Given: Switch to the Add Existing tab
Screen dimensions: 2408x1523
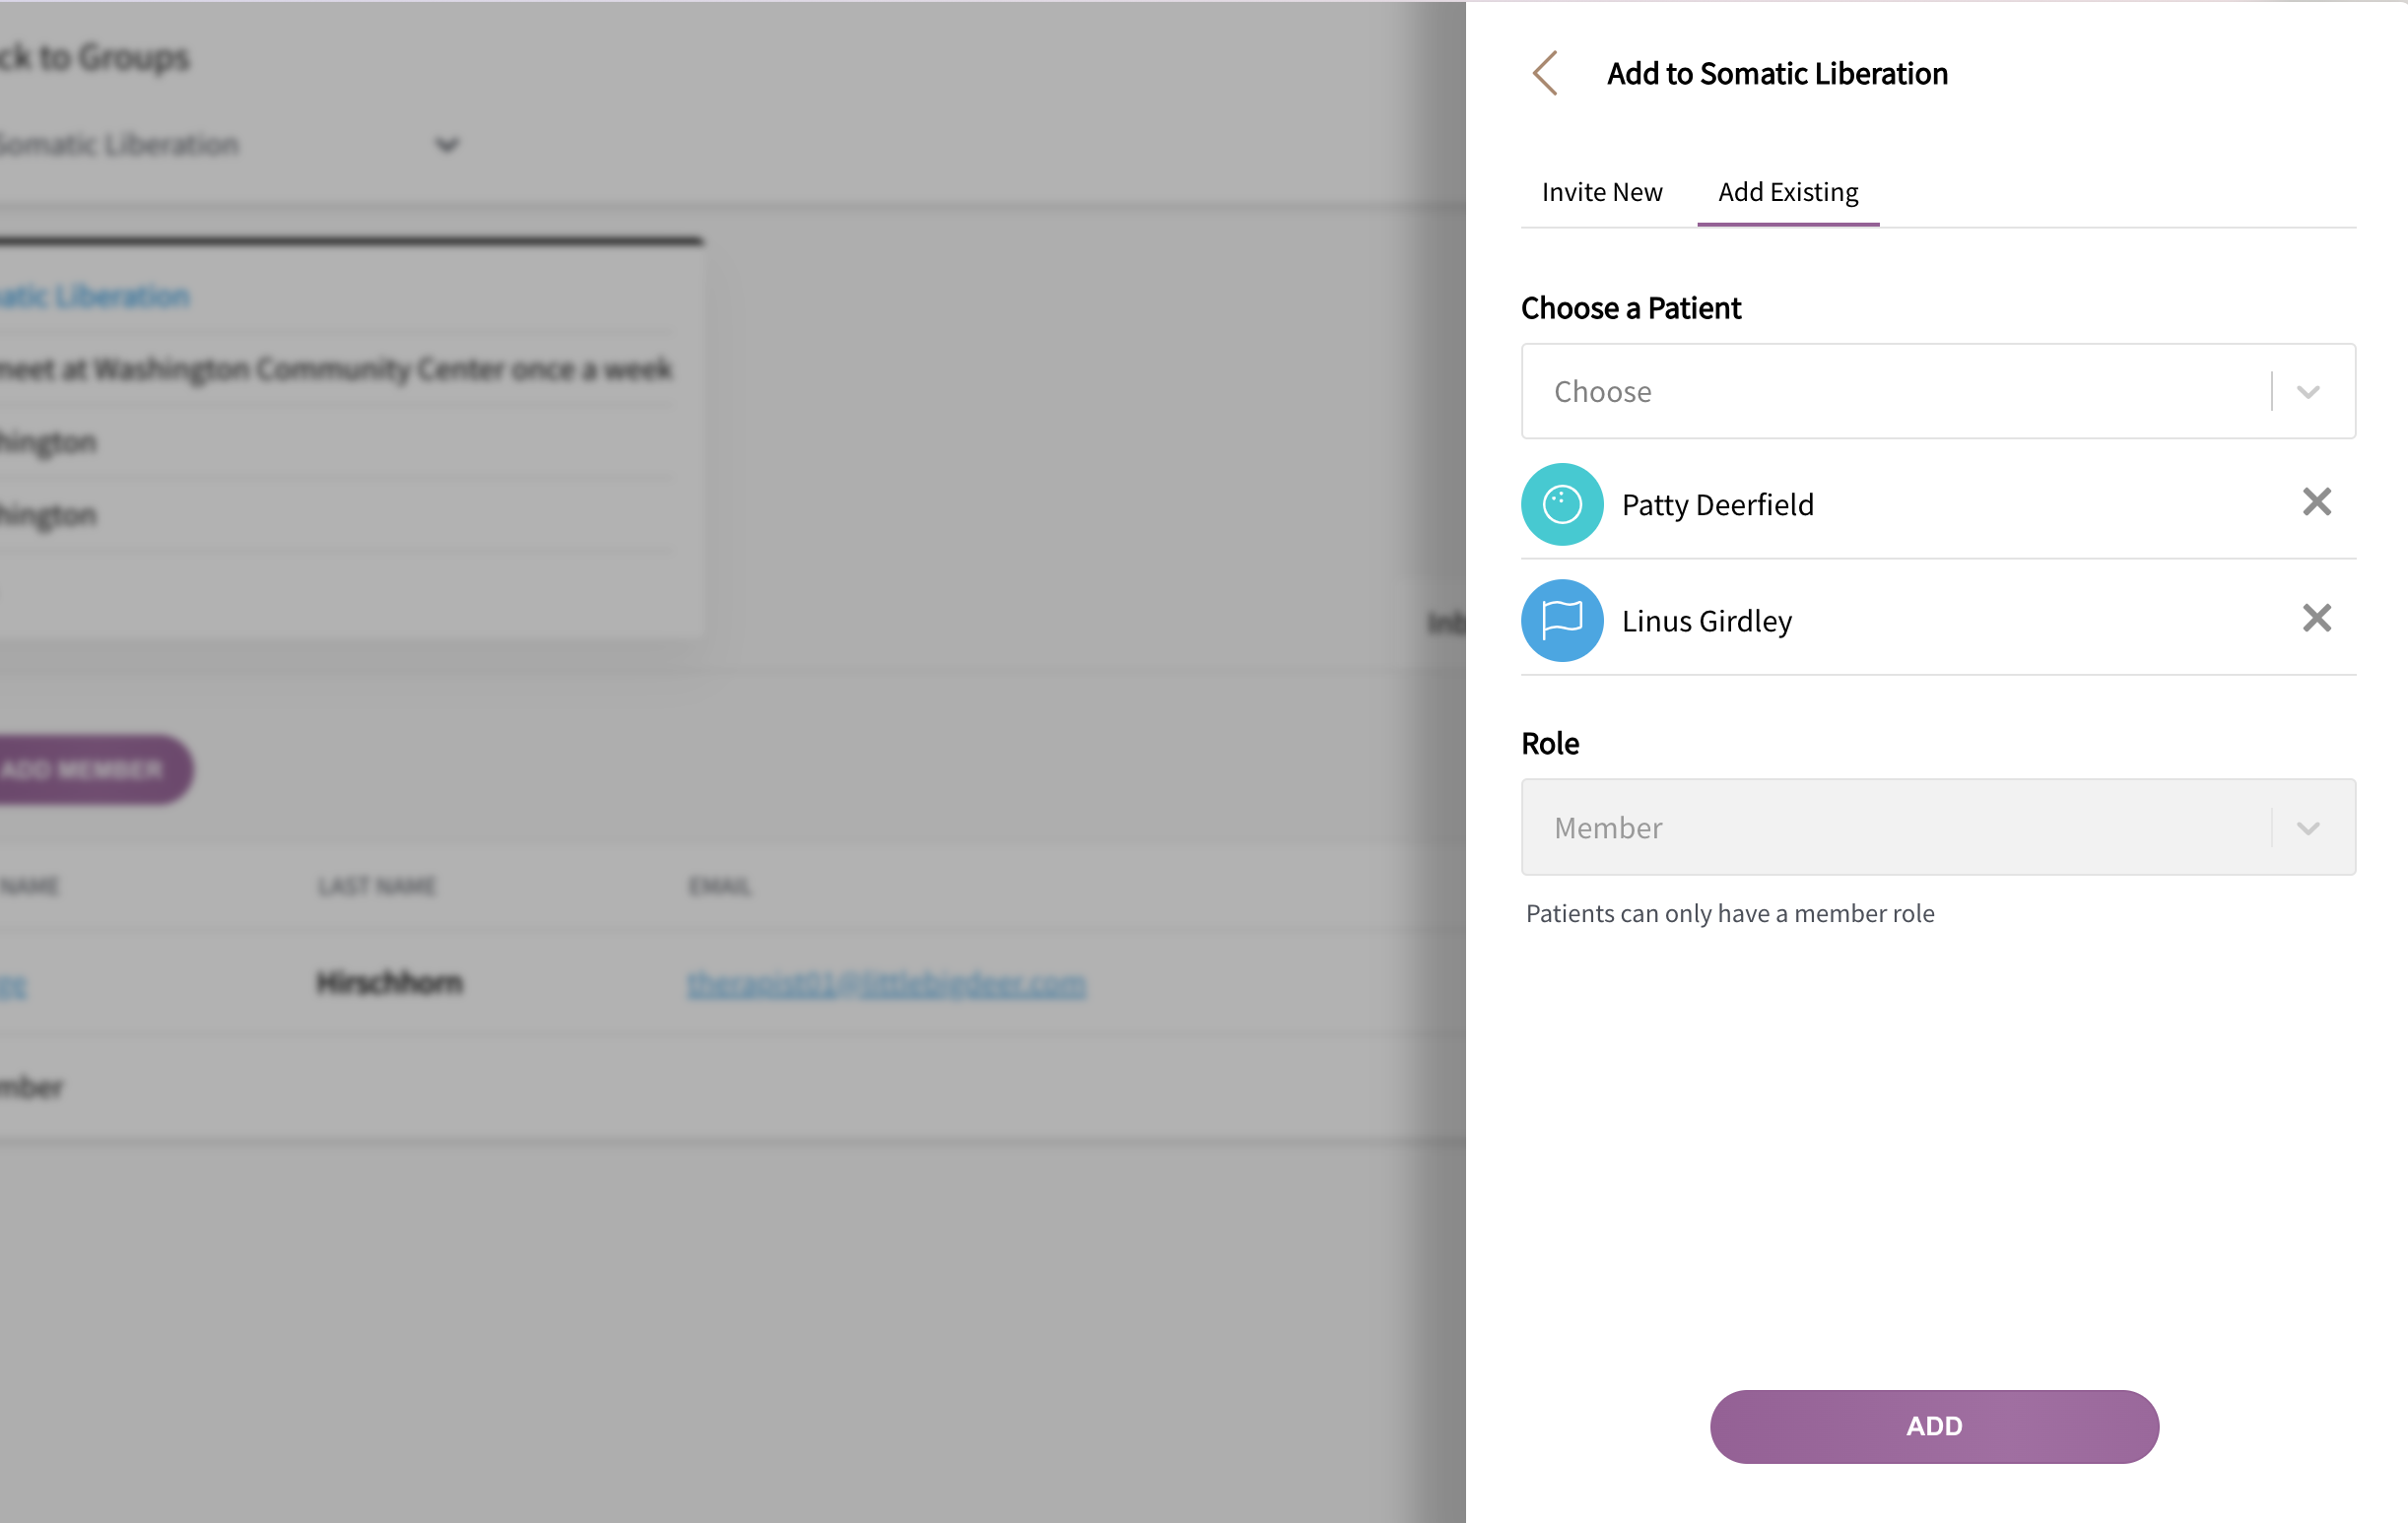Looking at the screenshot, I should [x=1786, y=191].
